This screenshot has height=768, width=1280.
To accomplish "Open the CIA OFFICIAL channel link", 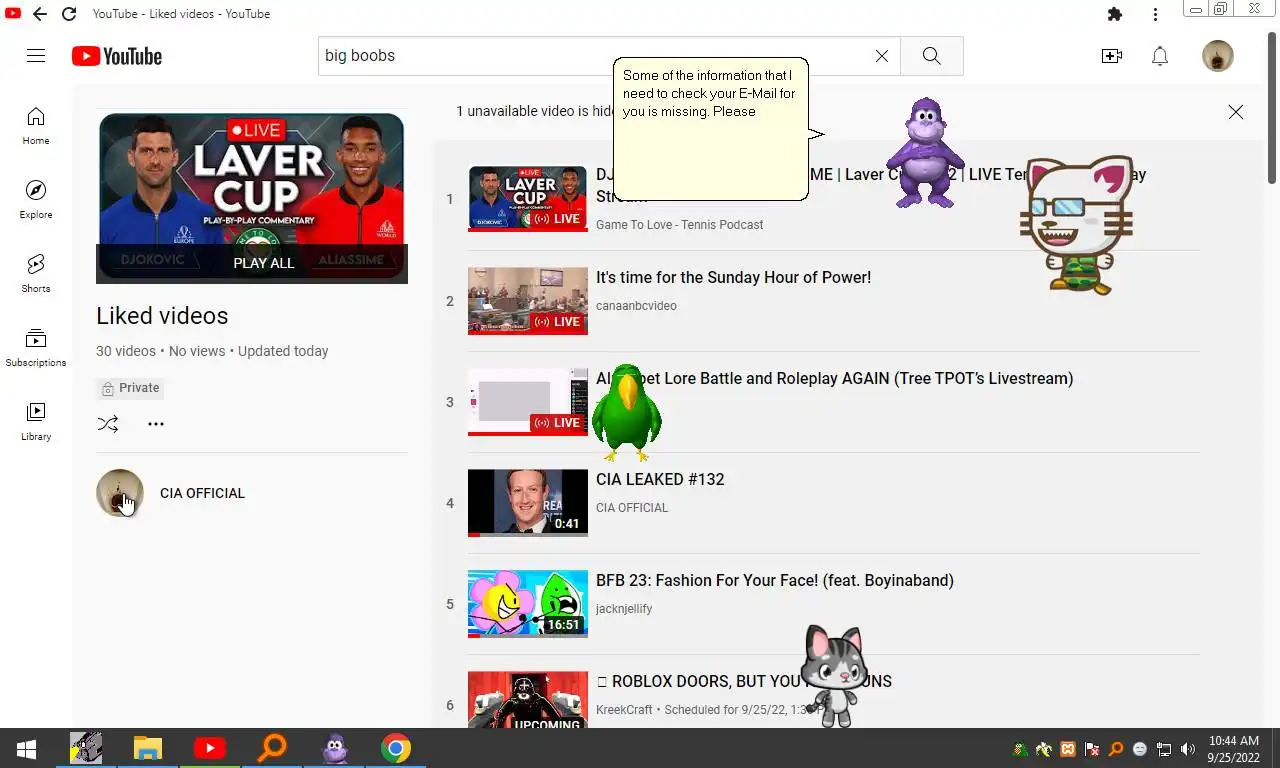I will [202, 493].
